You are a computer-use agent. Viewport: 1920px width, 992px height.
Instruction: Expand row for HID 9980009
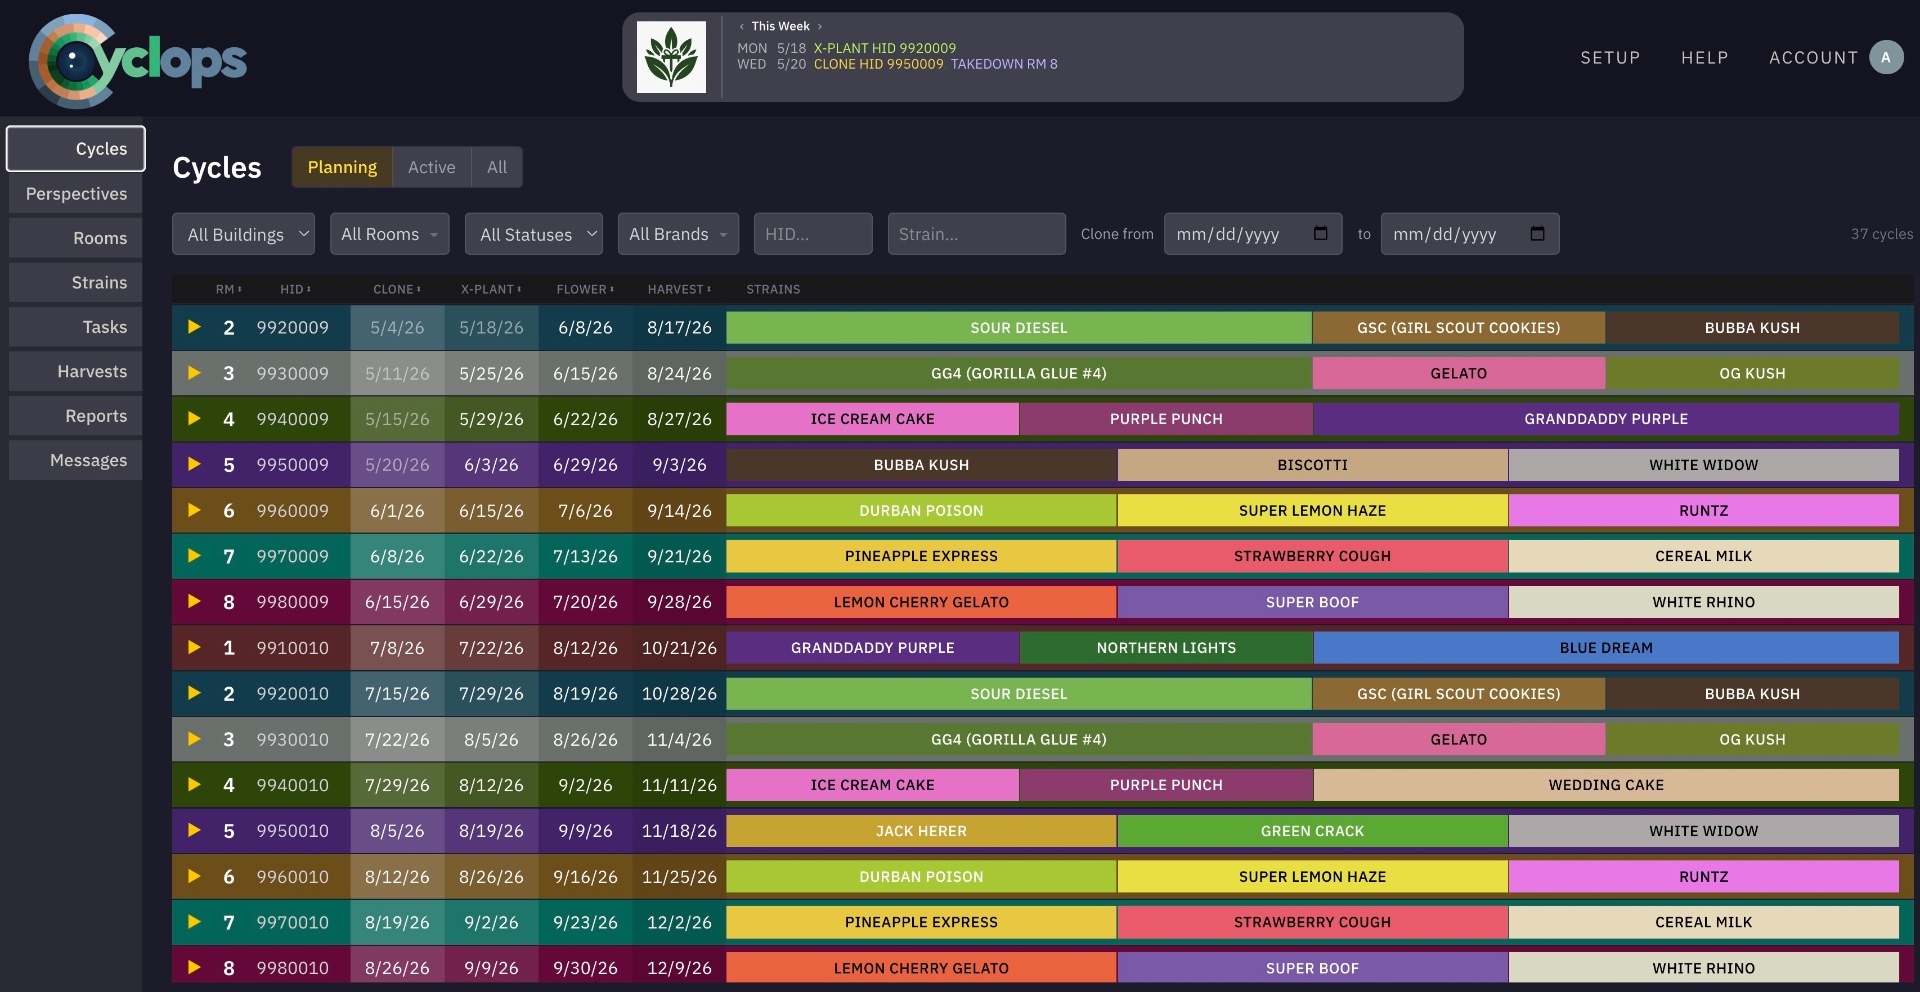pyautogui.click(x=194, y=602)
